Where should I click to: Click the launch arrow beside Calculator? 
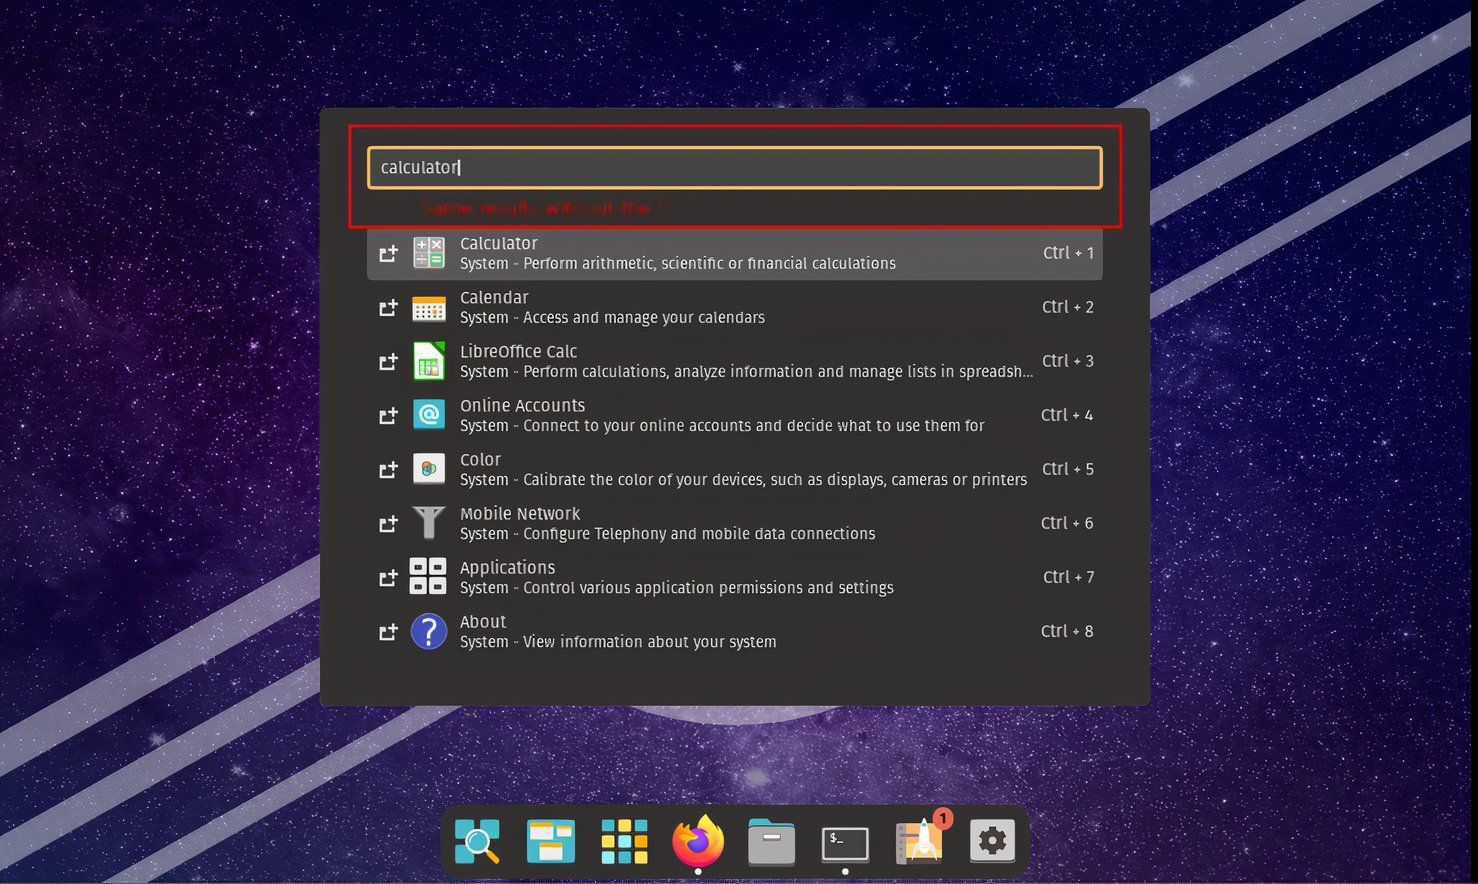click(x=388, y=253)
